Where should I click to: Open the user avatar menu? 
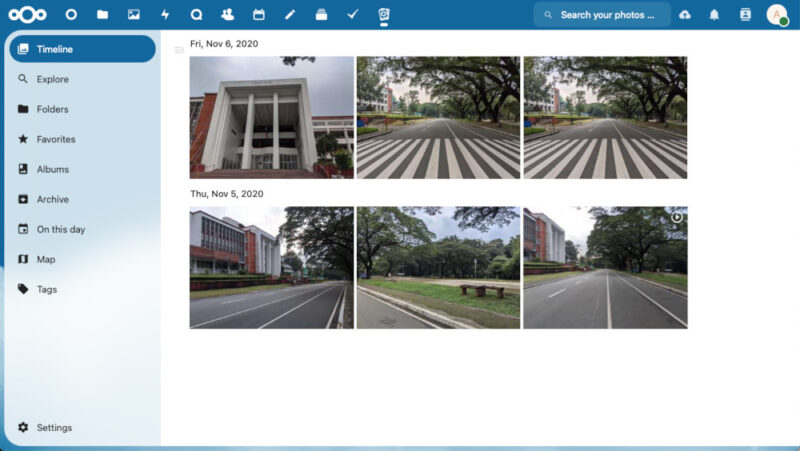coord(777,15)
